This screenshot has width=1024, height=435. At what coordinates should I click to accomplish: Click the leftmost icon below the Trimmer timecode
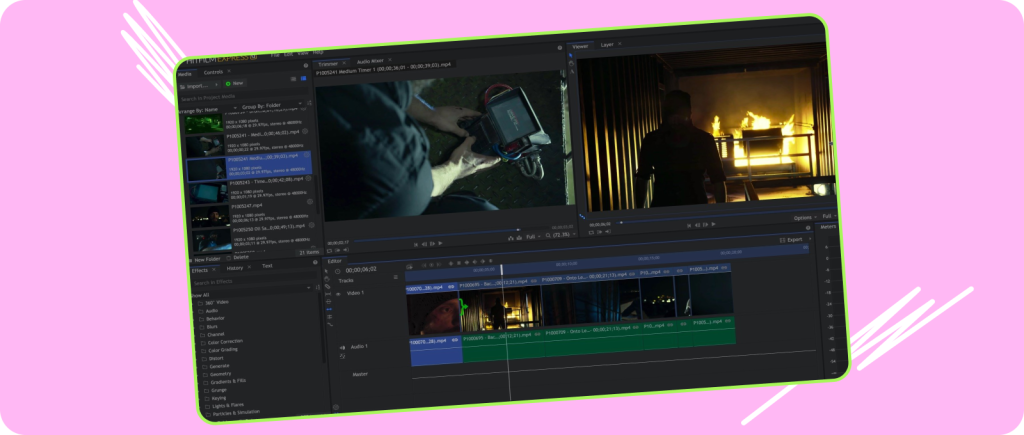[330, 250]
